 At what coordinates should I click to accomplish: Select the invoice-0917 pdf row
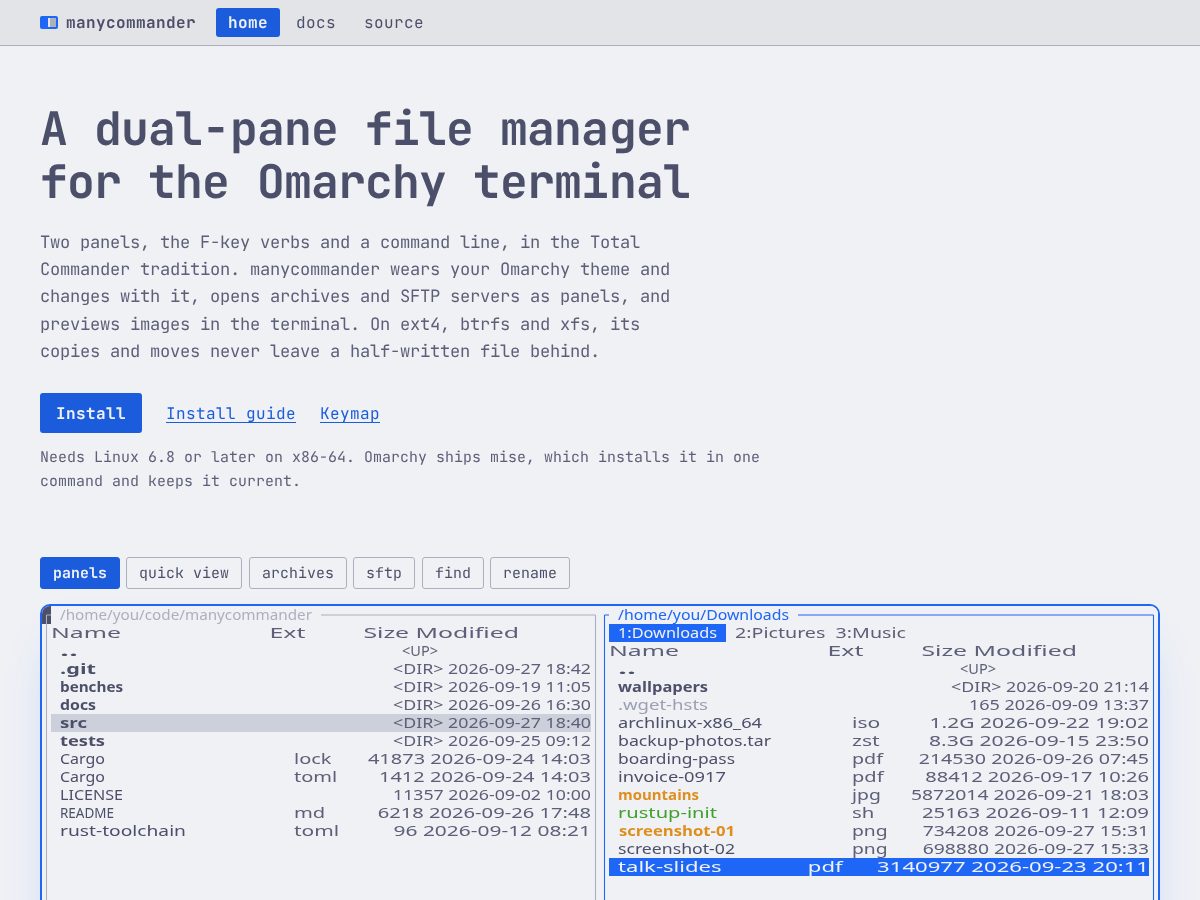(x=879, y=777)
